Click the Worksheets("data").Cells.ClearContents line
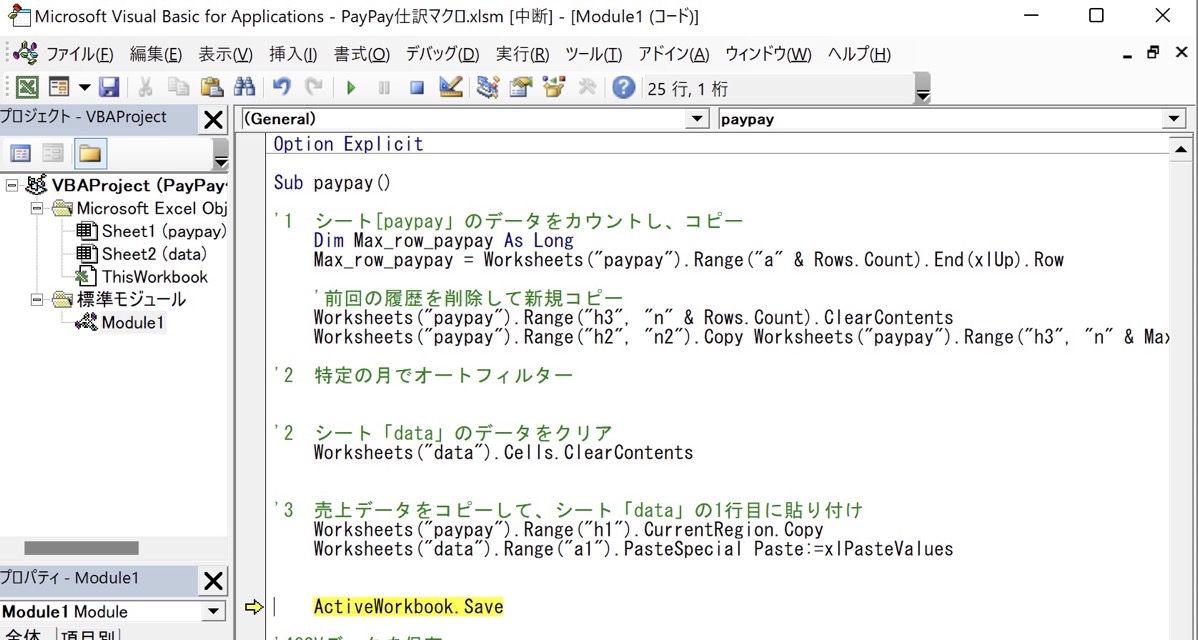The width and height of the screenshot is (1198, 640). click(503, 452)
